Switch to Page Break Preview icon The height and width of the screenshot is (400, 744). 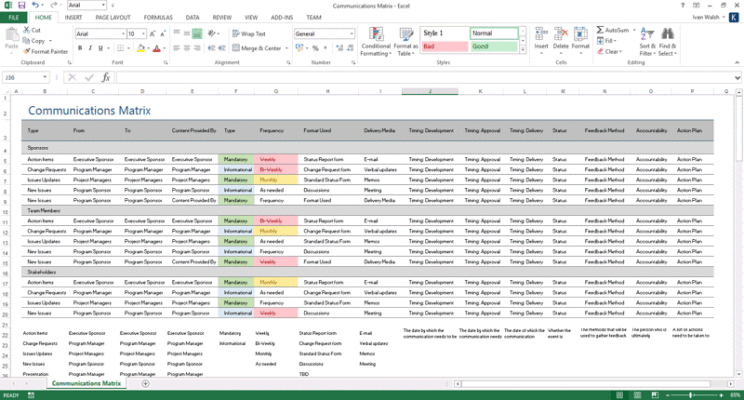point(655,395)
